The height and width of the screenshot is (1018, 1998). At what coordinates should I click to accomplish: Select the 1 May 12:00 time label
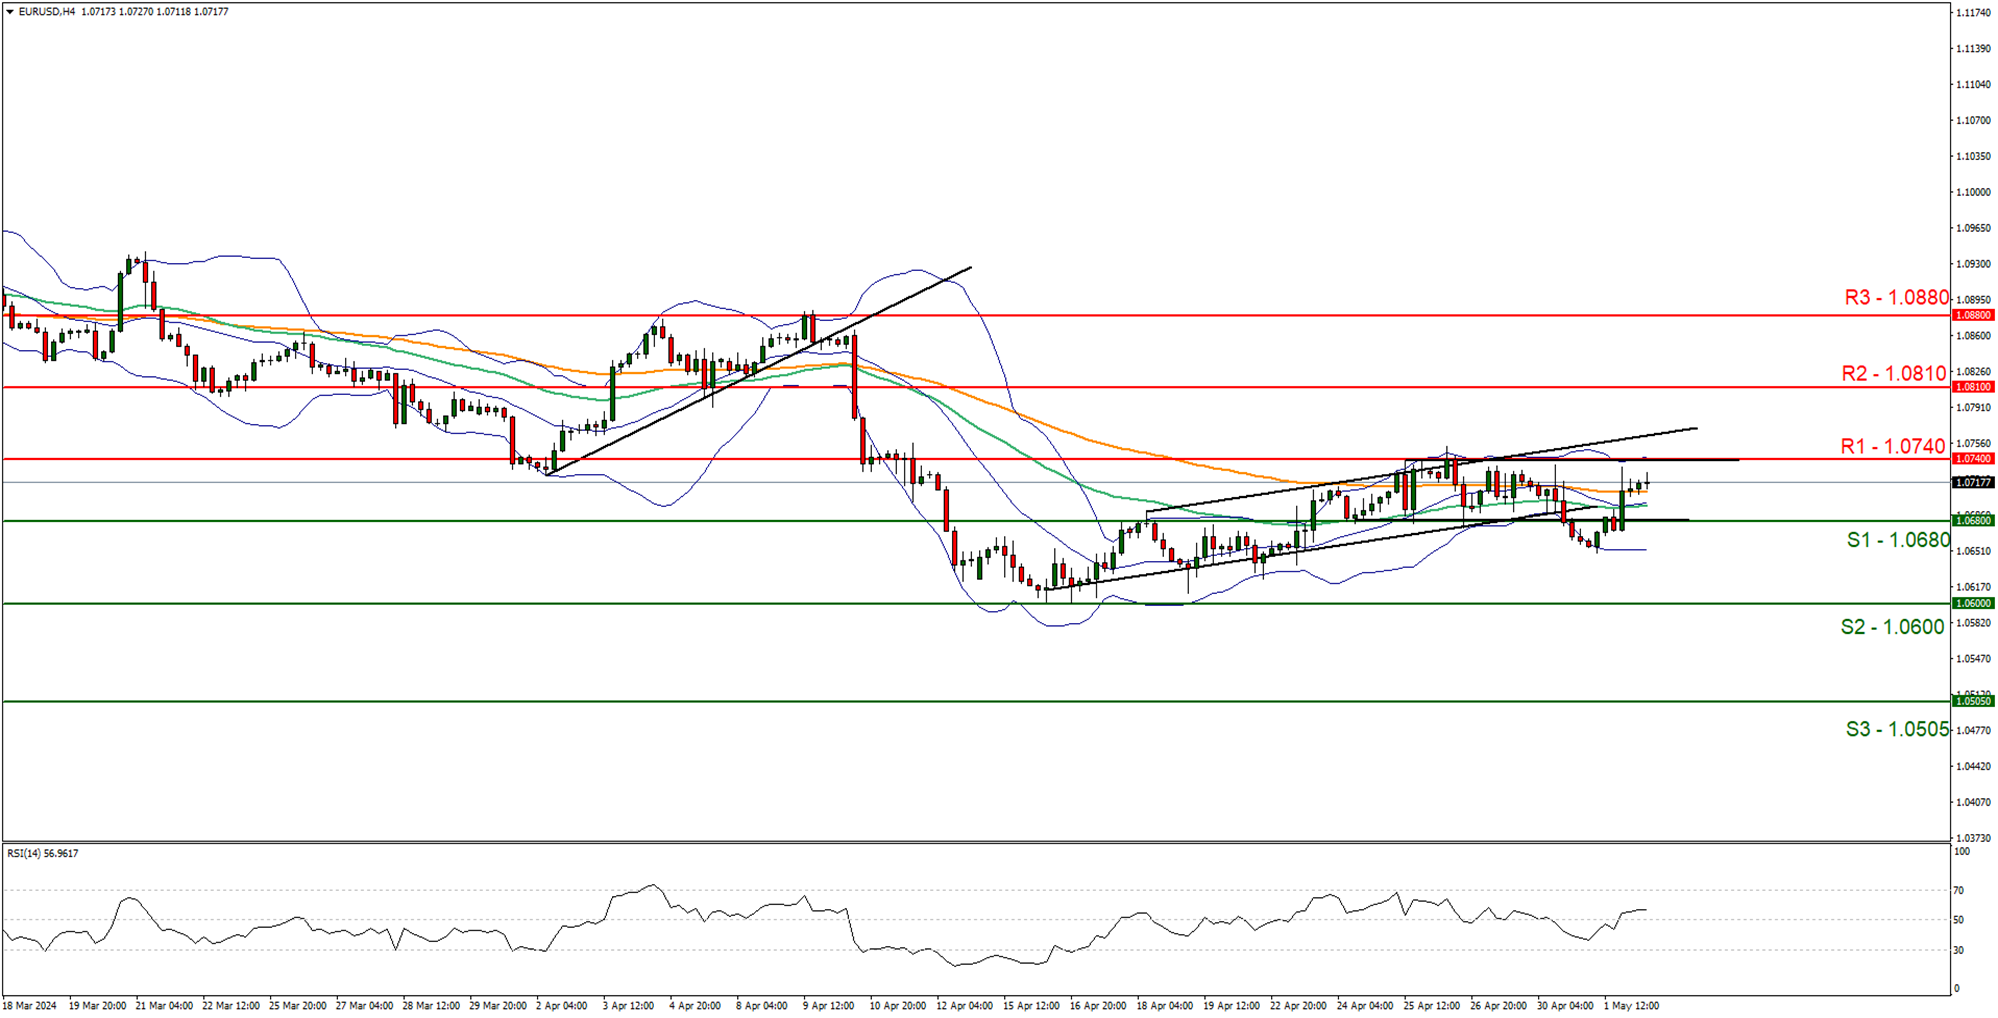coord(1631,1005)
